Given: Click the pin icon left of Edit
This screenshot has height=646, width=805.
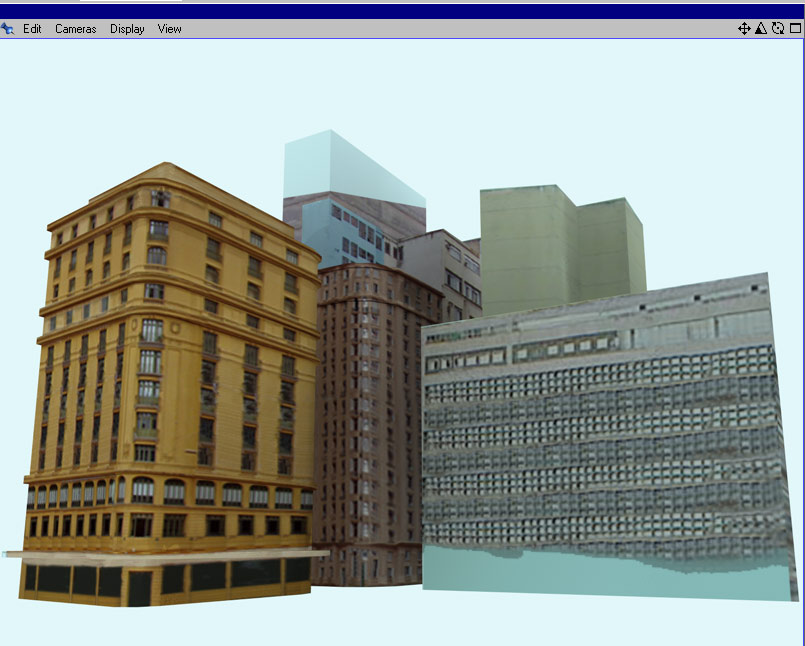Looking at the screenshot, I should tap(7, 29).
